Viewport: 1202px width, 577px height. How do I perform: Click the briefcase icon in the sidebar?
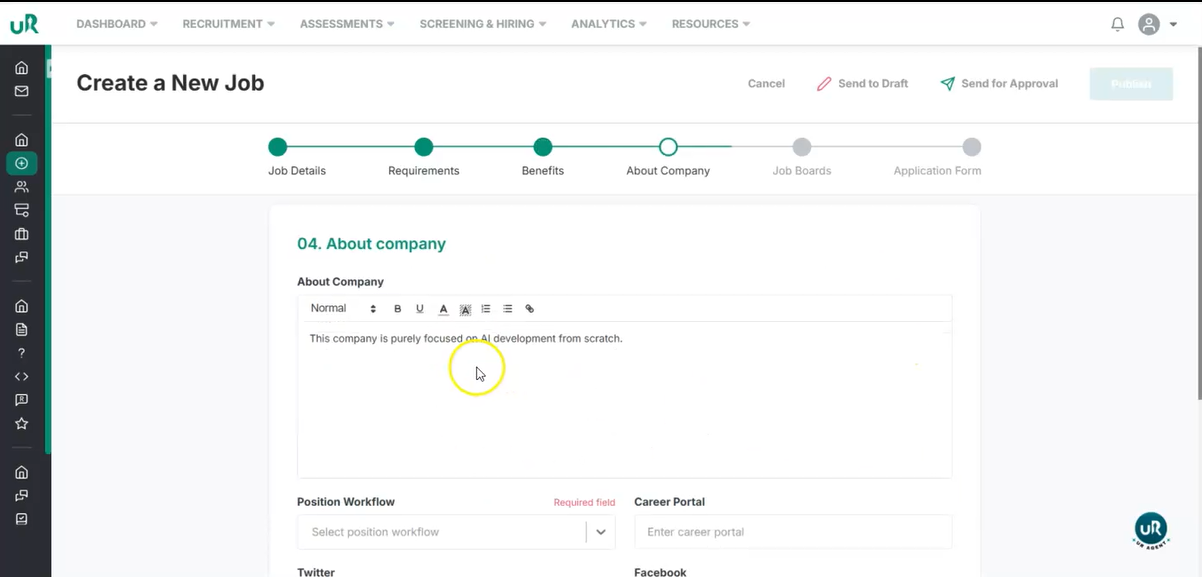pyautogui.click(x=21, y=234)
